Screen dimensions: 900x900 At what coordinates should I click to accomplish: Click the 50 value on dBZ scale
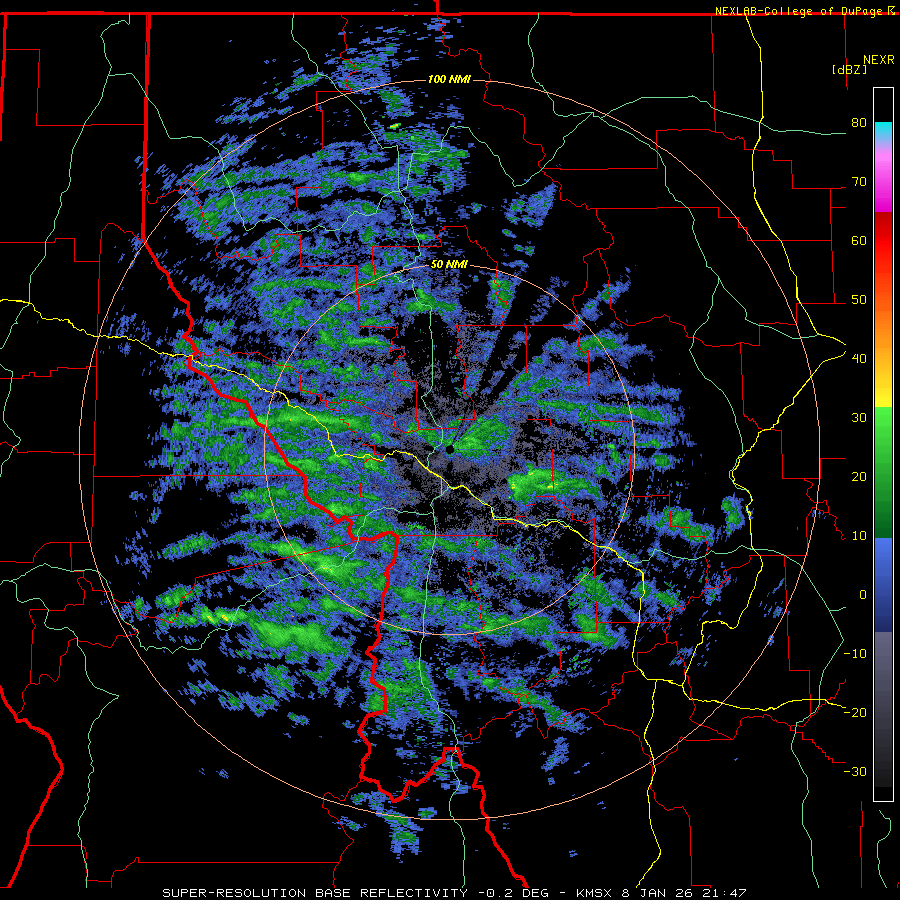click(x=859, y=300)
